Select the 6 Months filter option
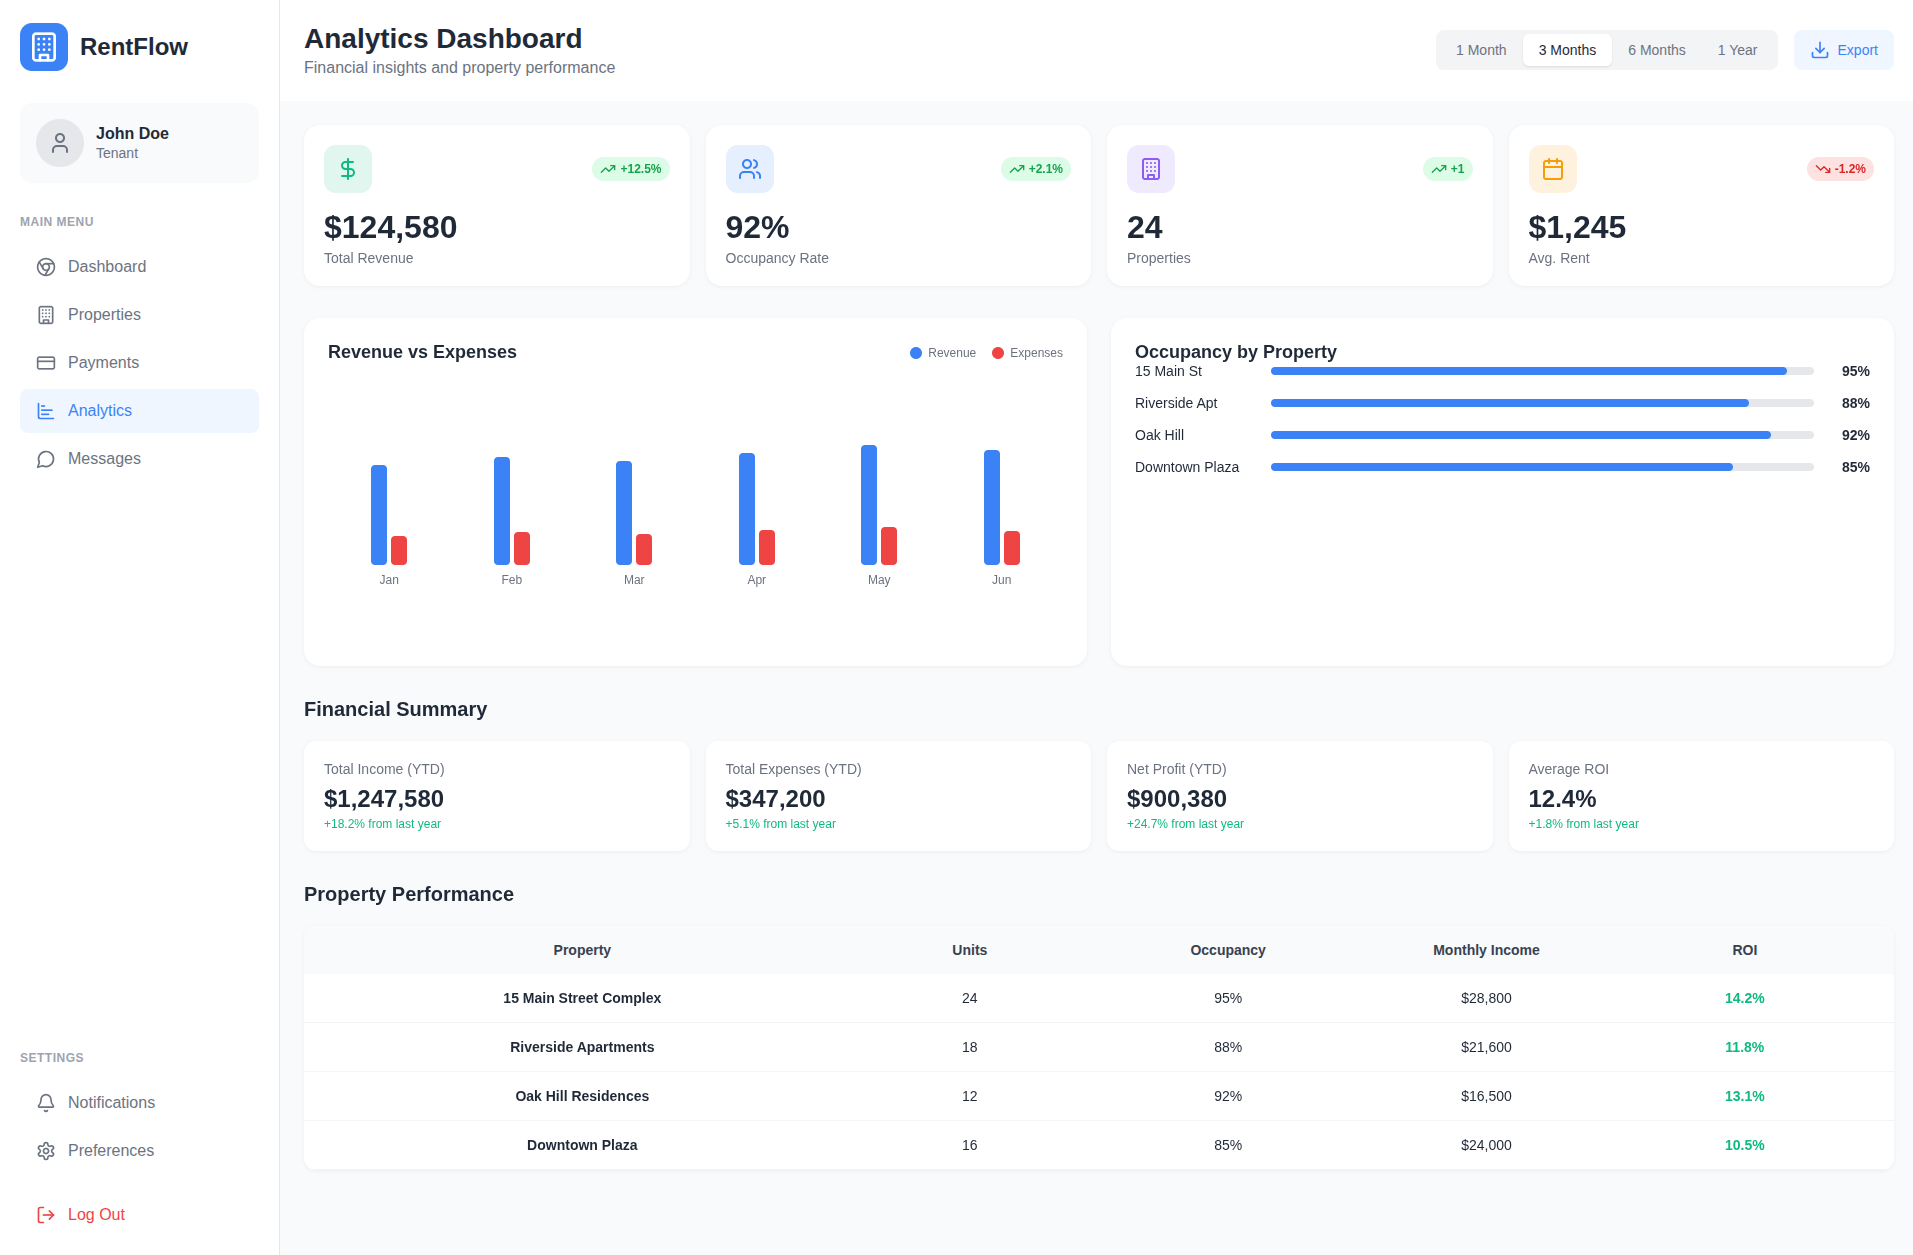This screenshot has height=1255, width=1913. point(1656,49)
